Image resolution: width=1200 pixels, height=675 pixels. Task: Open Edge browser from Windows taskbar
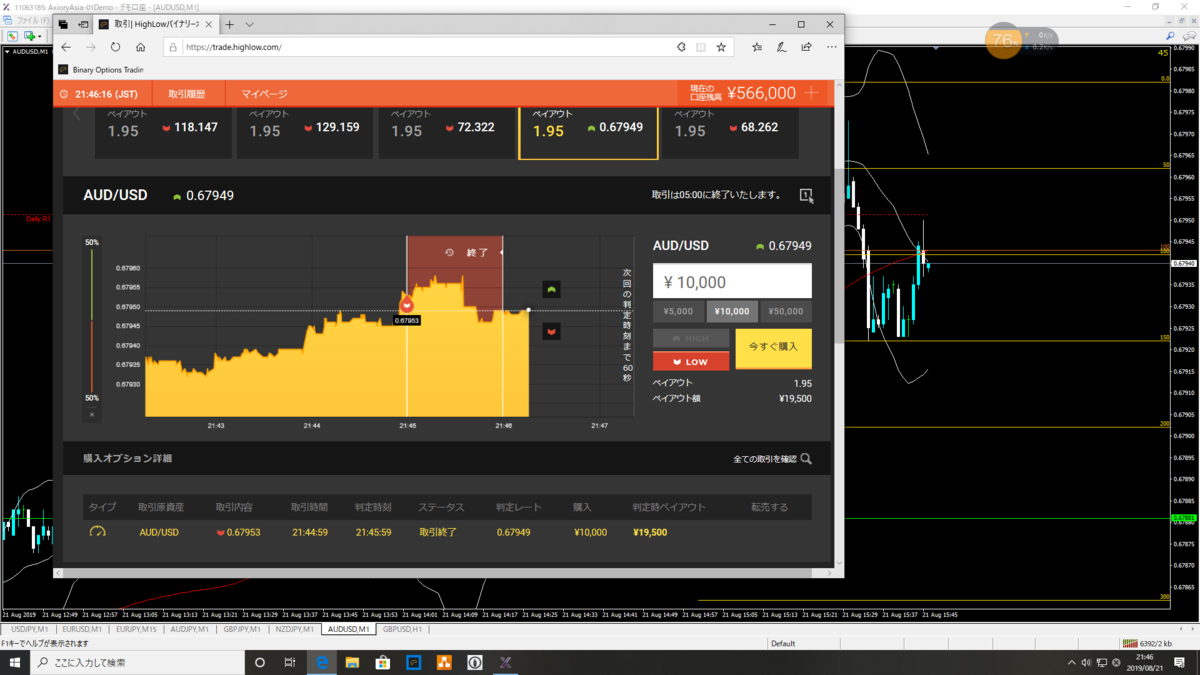click(321, 662)
